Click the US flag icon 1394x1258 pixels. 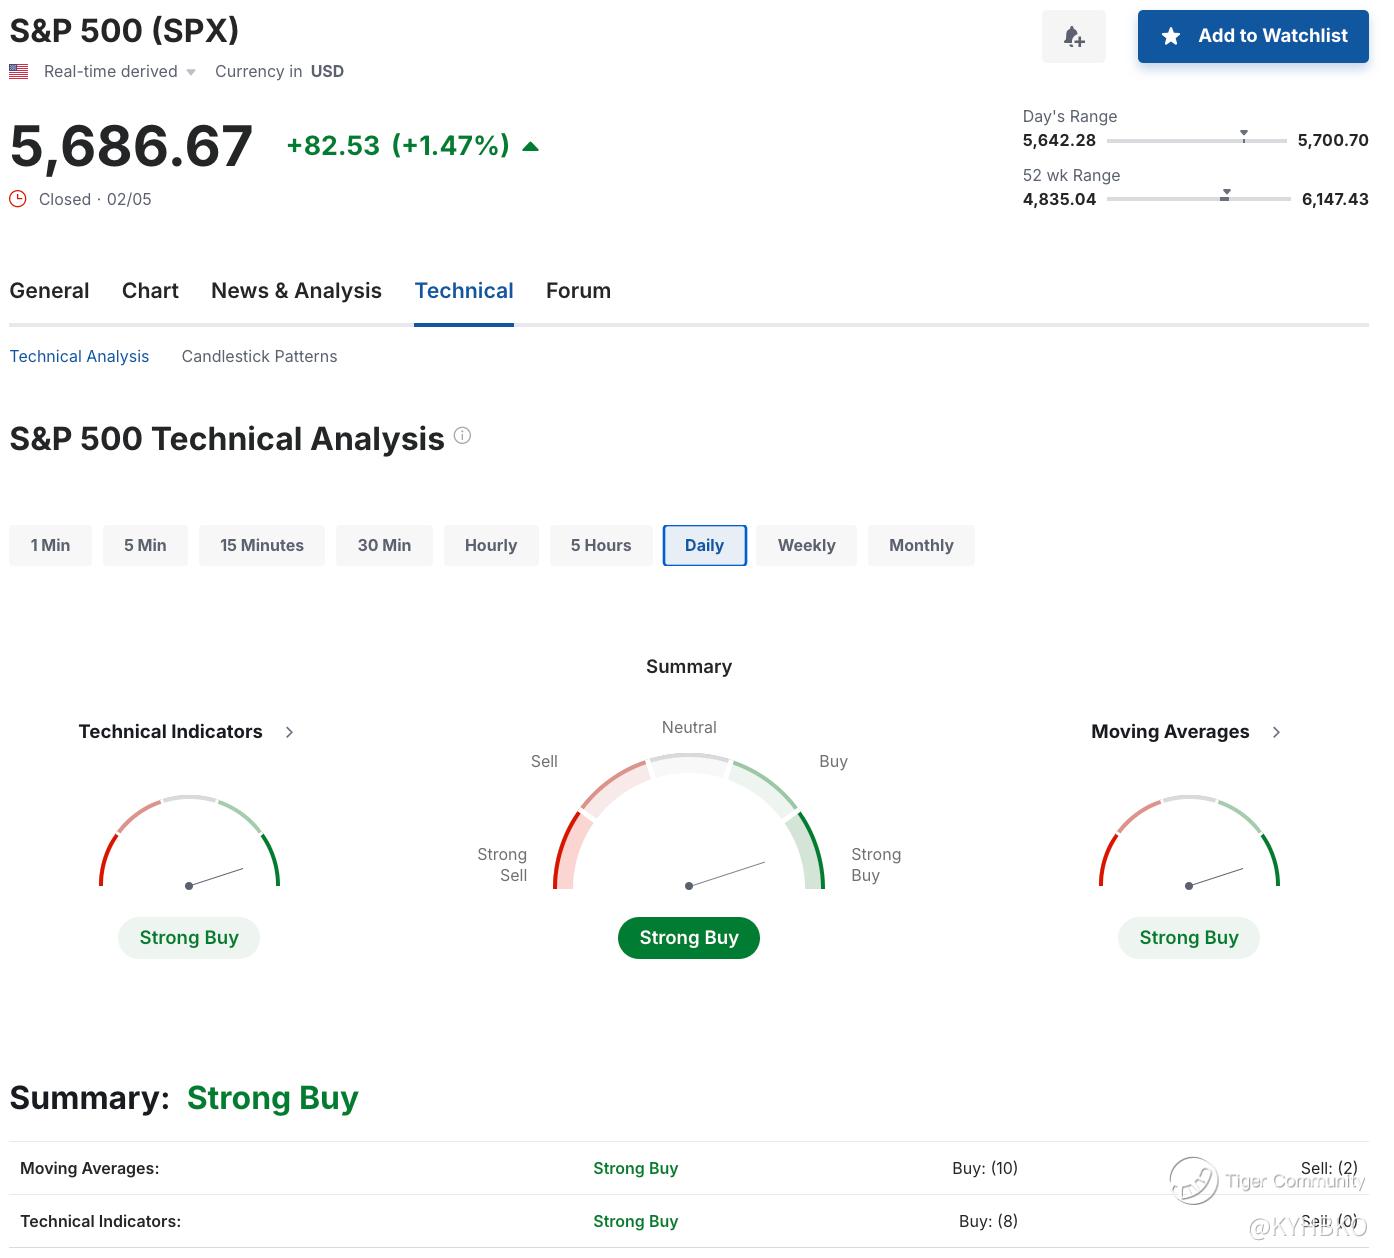point(19,71)
